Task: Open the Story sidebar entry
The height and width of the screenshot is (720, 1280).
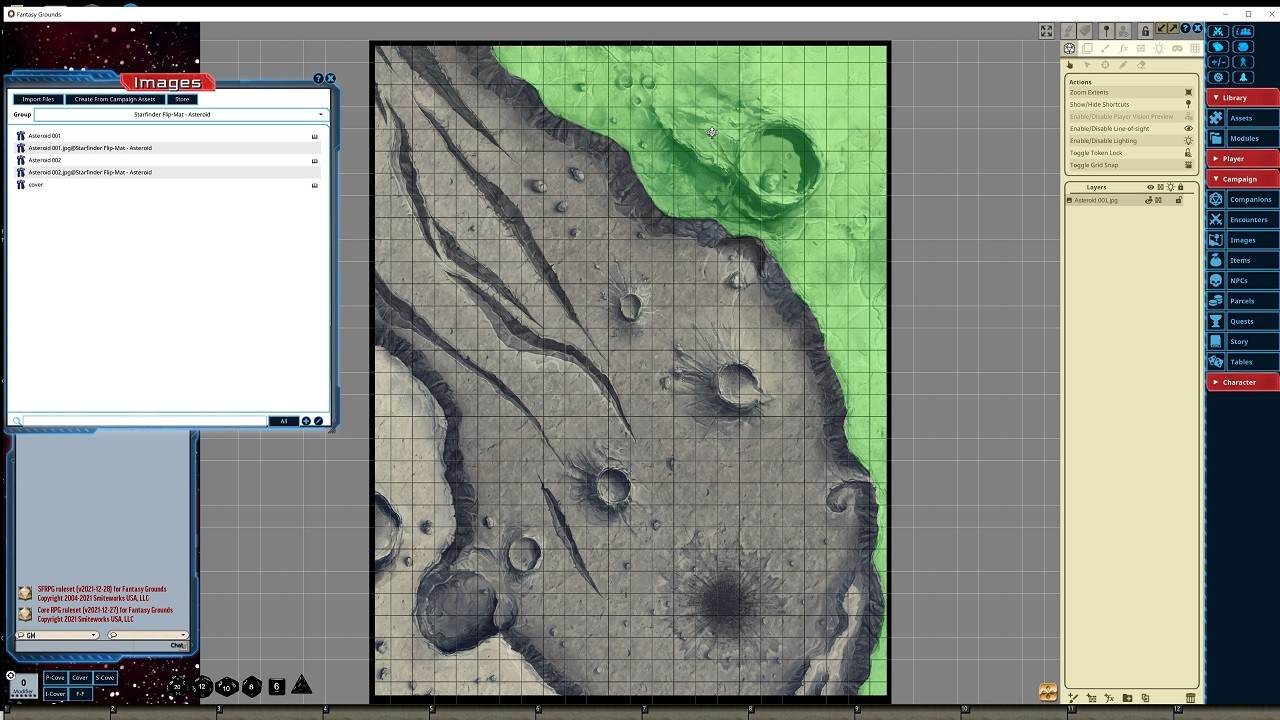Action: pos(1241,341)
